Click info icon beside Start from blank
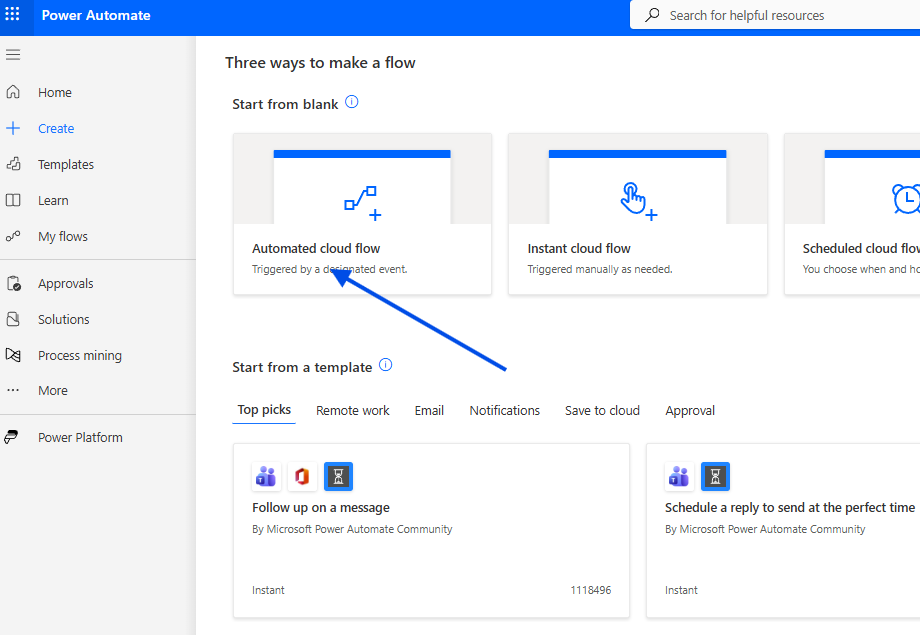 [351, 102]
